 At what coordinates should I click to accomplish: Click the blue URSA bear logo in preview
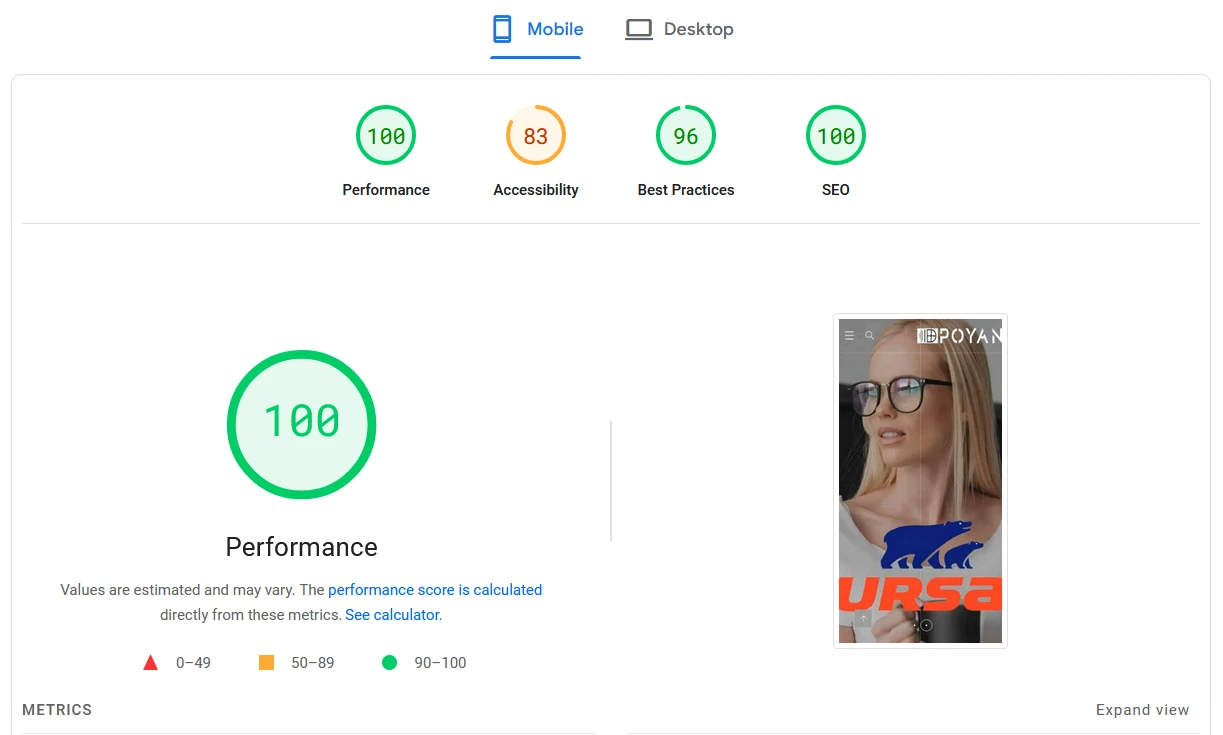932,546
